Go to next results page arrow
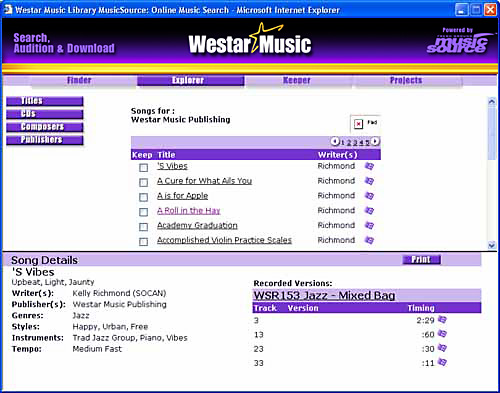The width and height of the screenshot is (500, 393). tap(375, 141)
